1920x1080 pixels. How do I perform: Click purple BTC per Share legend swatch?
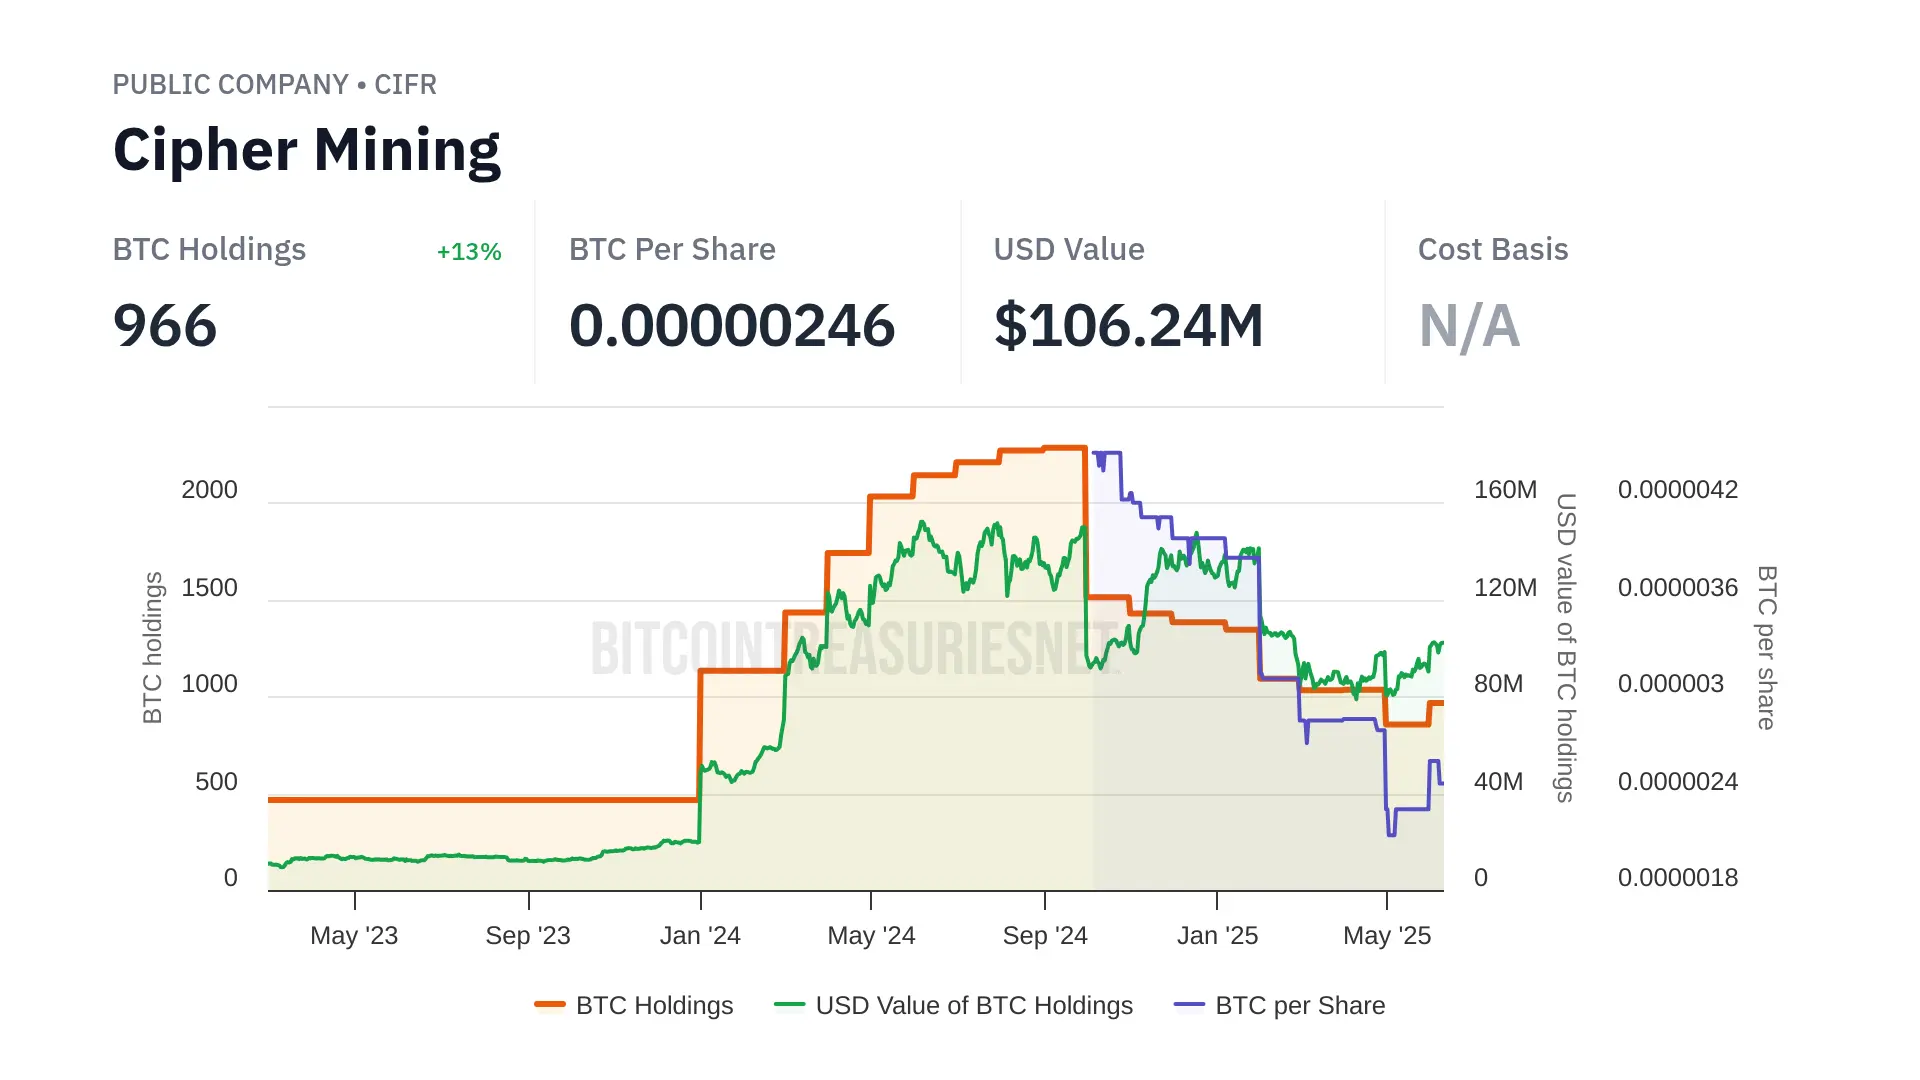[1189, 1004]
